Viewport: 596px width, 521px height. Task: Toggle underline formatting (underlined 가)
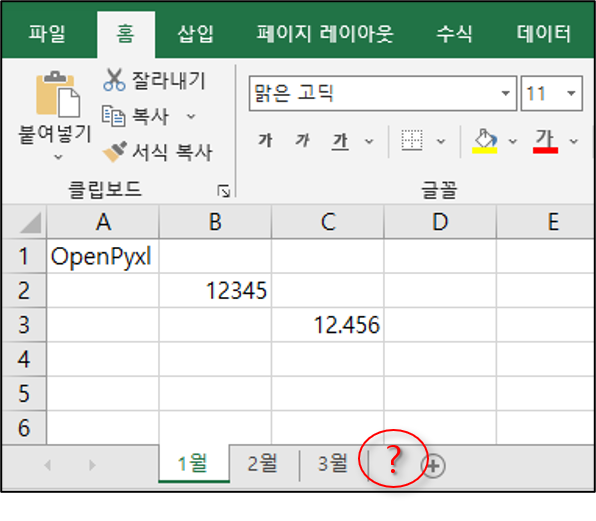340,141
